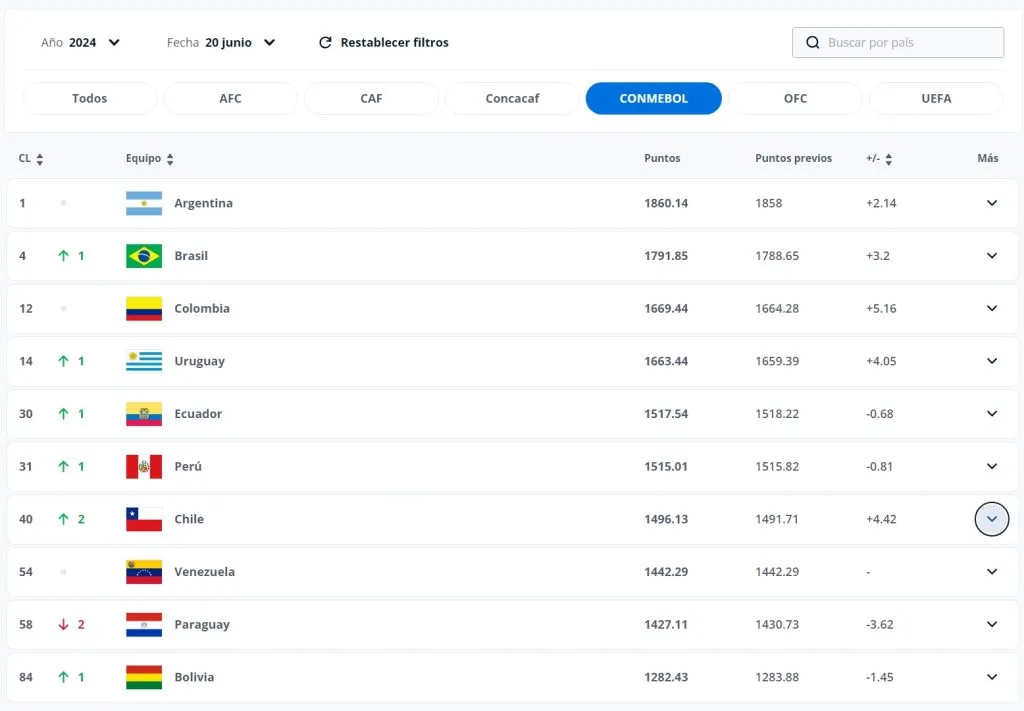Screen dimensions: 1024x711
Task: Expand the Perú row details
Action: point(991,466)
